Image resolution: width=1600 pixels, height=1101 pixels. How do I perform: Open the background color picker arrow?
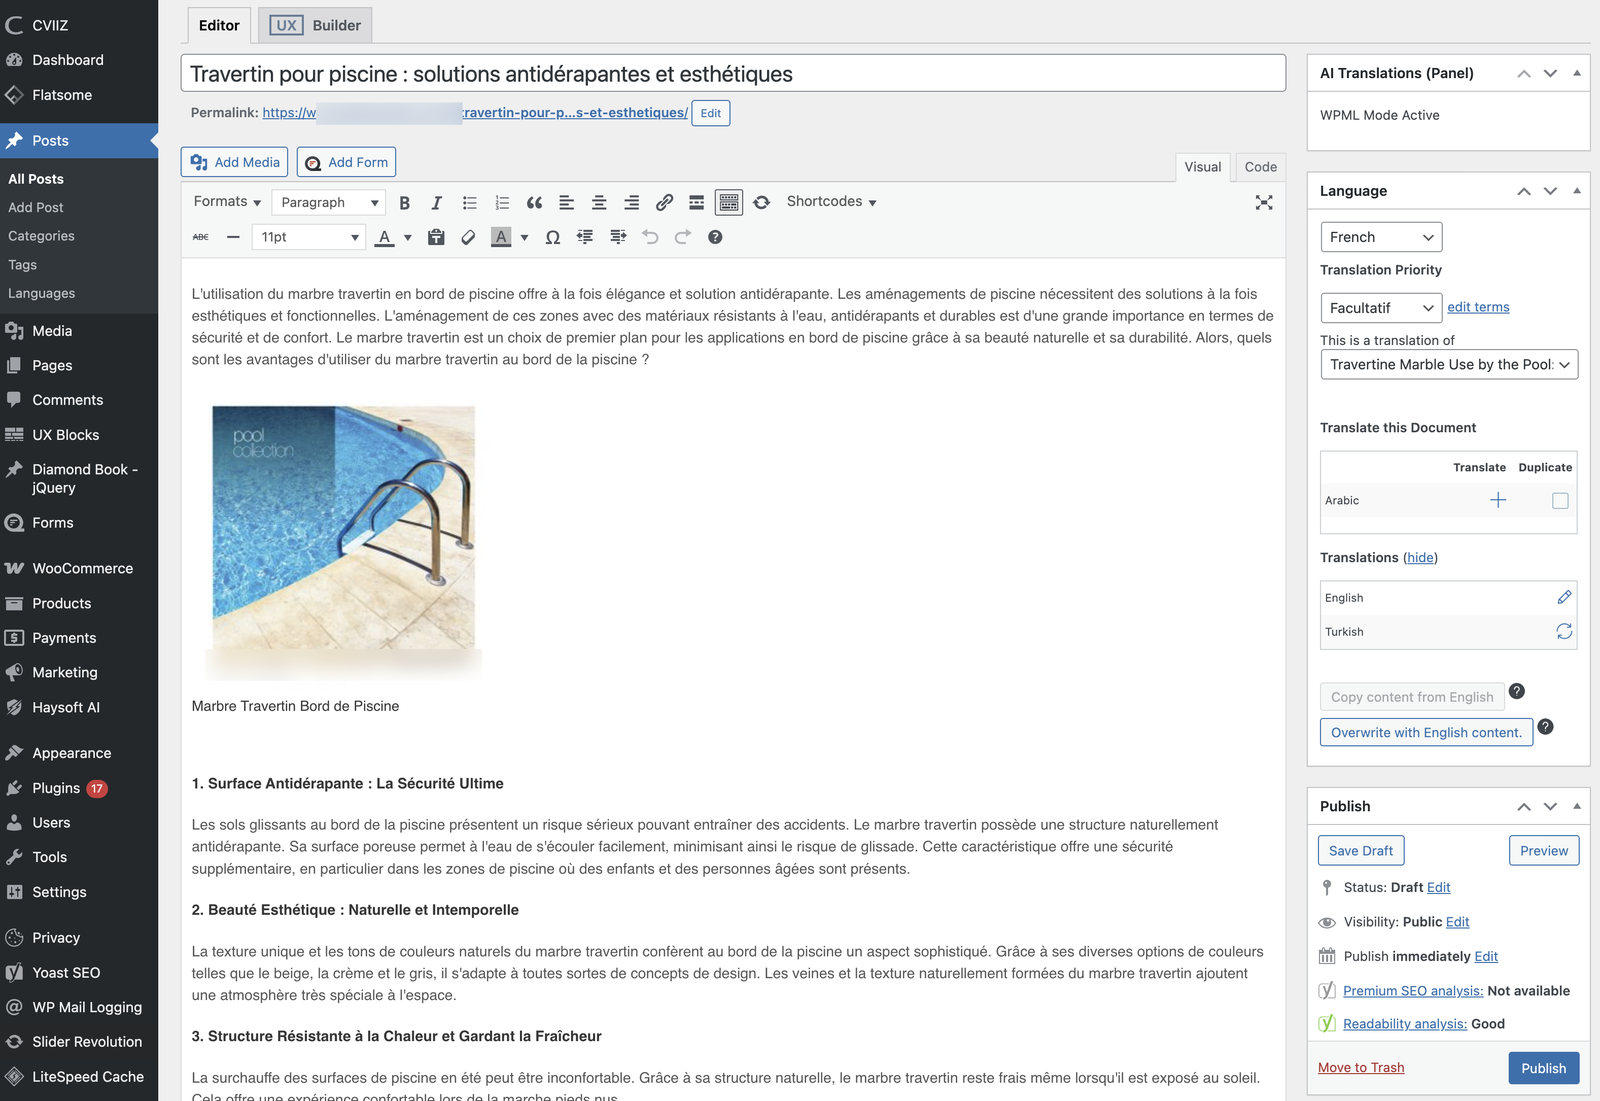click(524, 237)
